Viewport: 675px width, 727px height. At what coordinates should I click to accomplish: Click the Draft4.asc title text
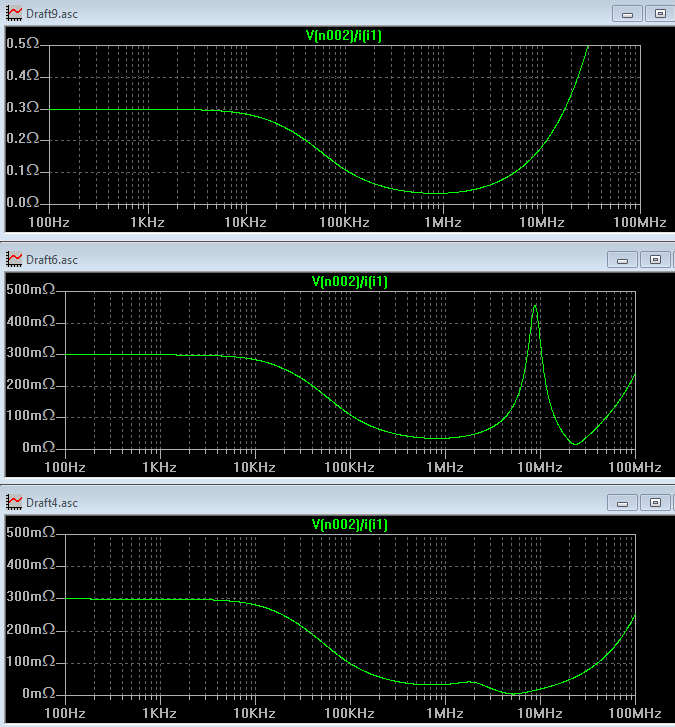point(52,503)
